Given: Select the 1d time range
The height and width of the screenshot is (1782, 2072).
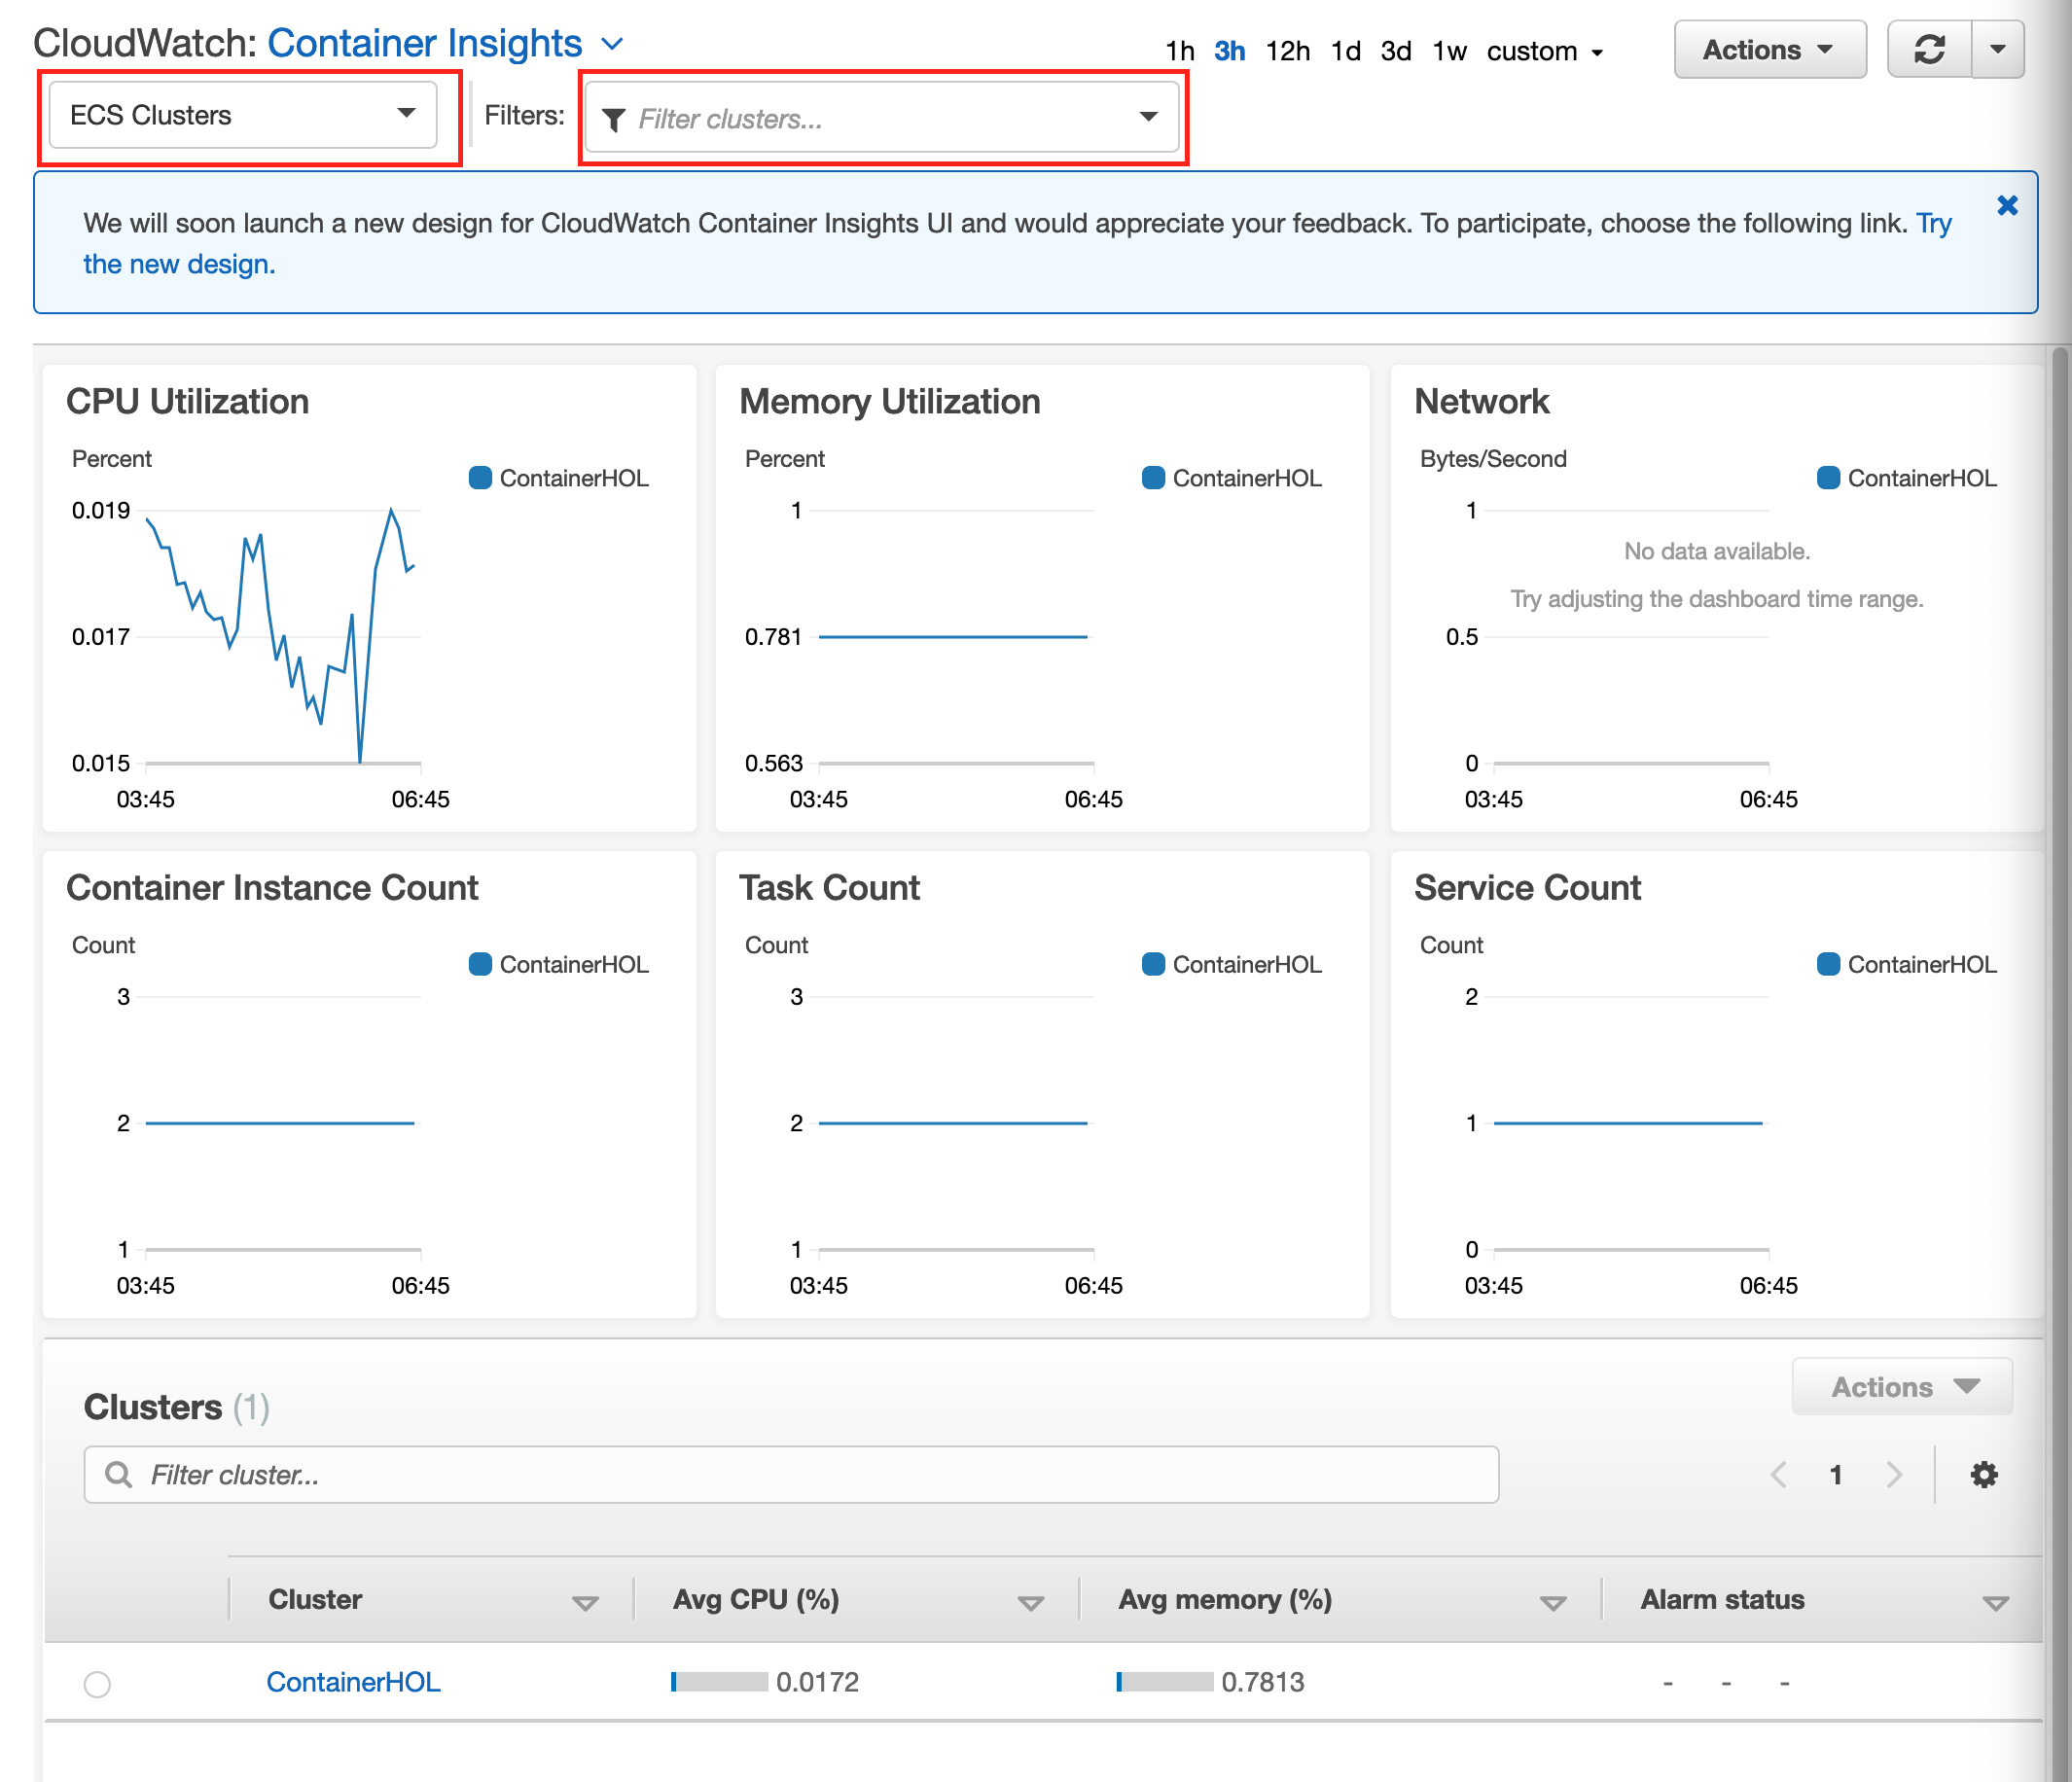Looking at the screenshot, I should [1345, 51].
